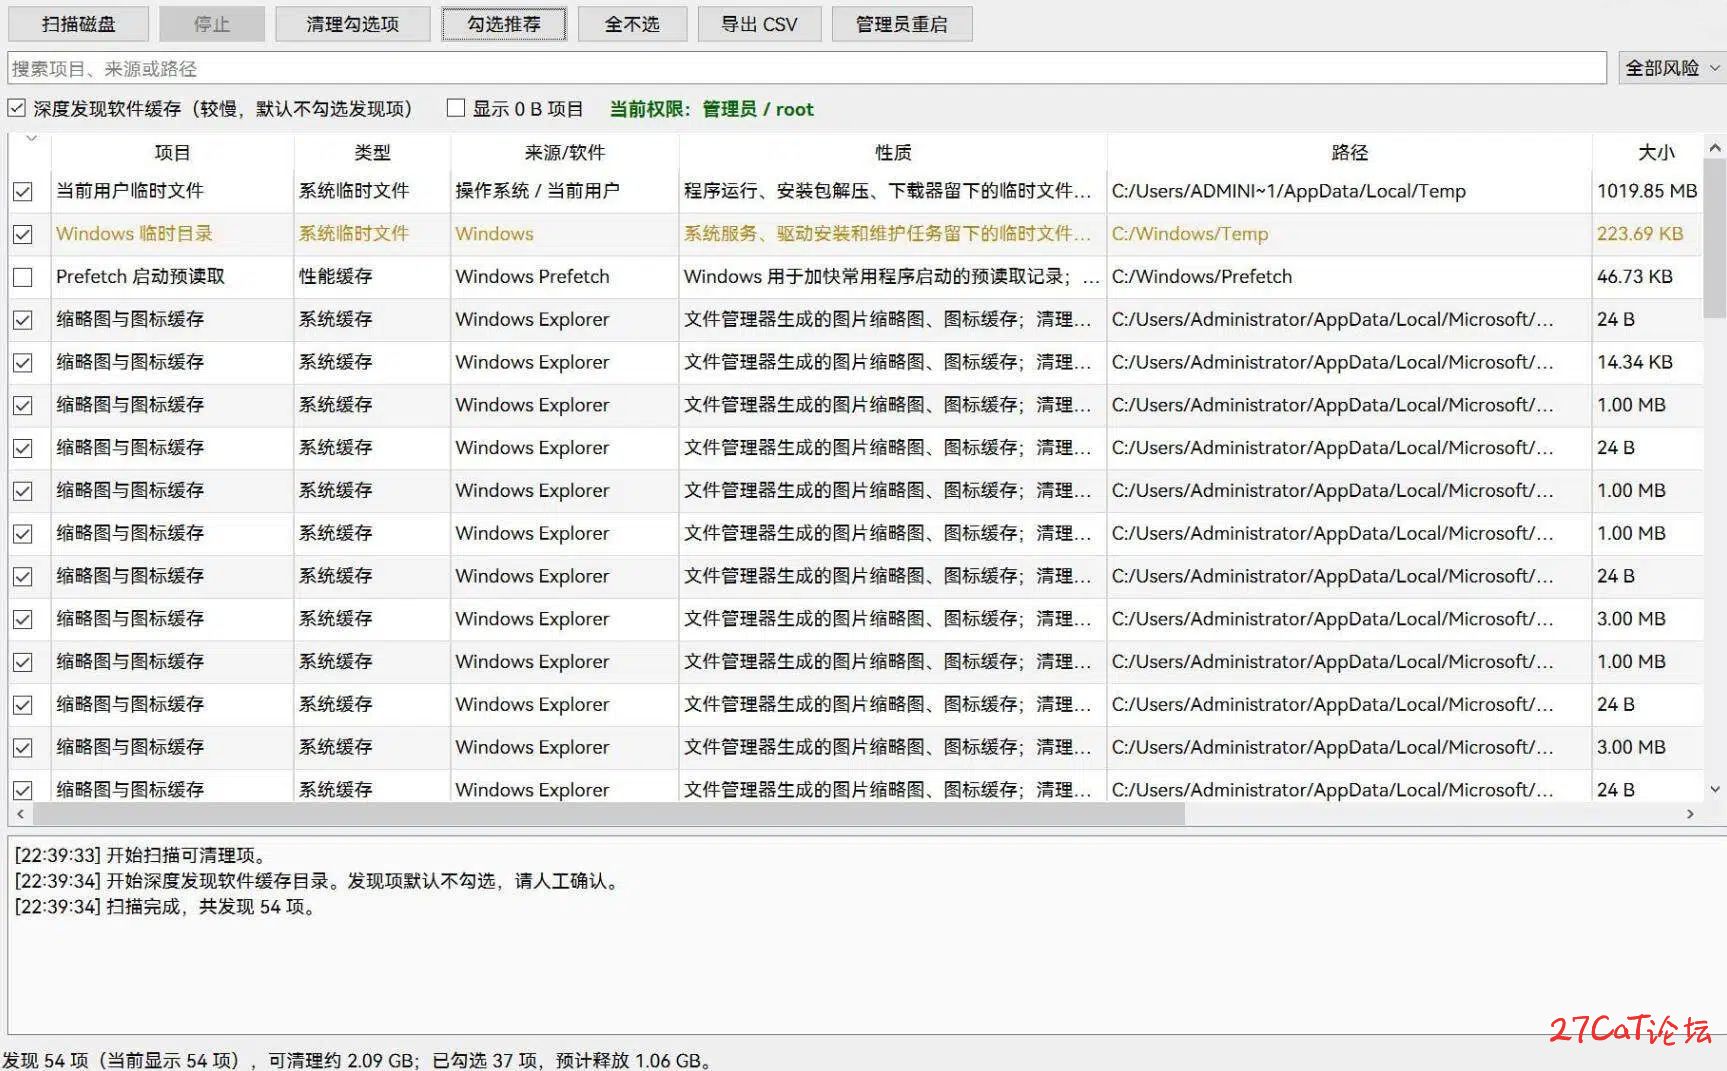Uncheck the 当前用户临时文件 row checkbox
Viewport: 1727px width, 1071px height.
pos(23,191)
